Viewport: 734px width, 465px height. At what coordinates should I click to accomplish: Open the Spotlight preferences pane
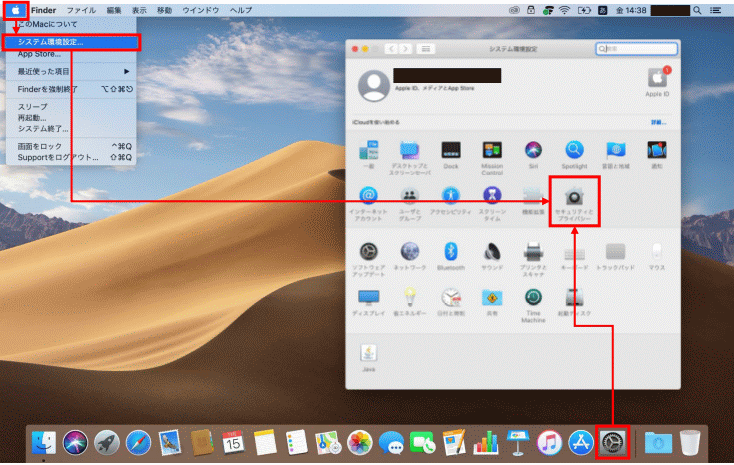[x=574, y=150]
